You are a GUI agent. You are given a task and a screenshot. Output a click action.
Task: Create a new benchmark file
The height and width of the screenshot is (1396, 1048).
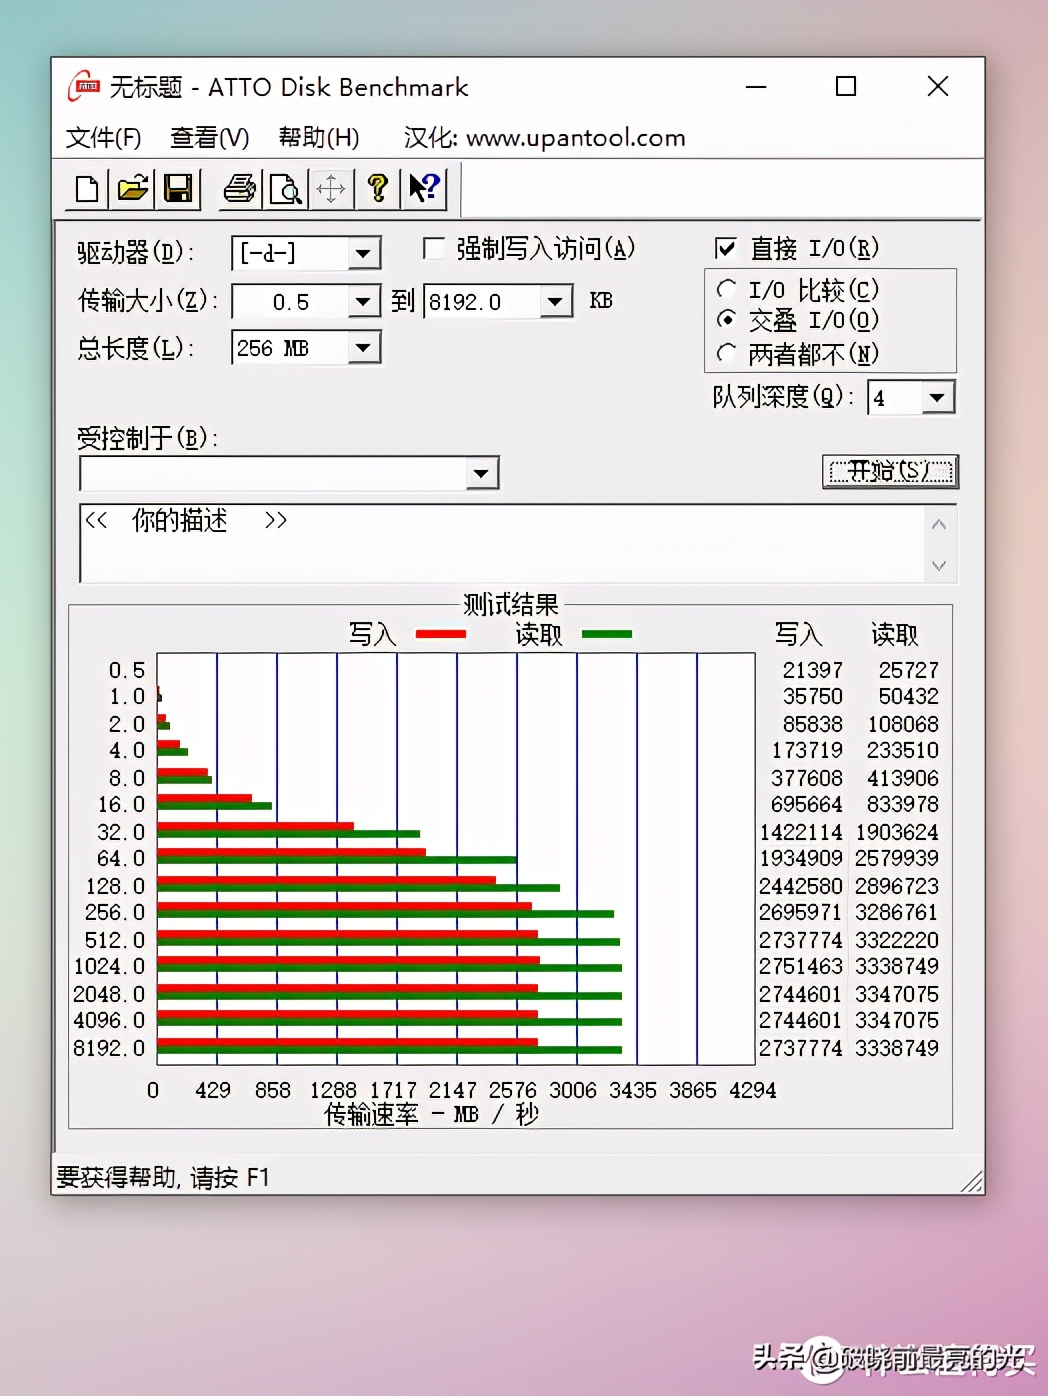pos(85,188)
